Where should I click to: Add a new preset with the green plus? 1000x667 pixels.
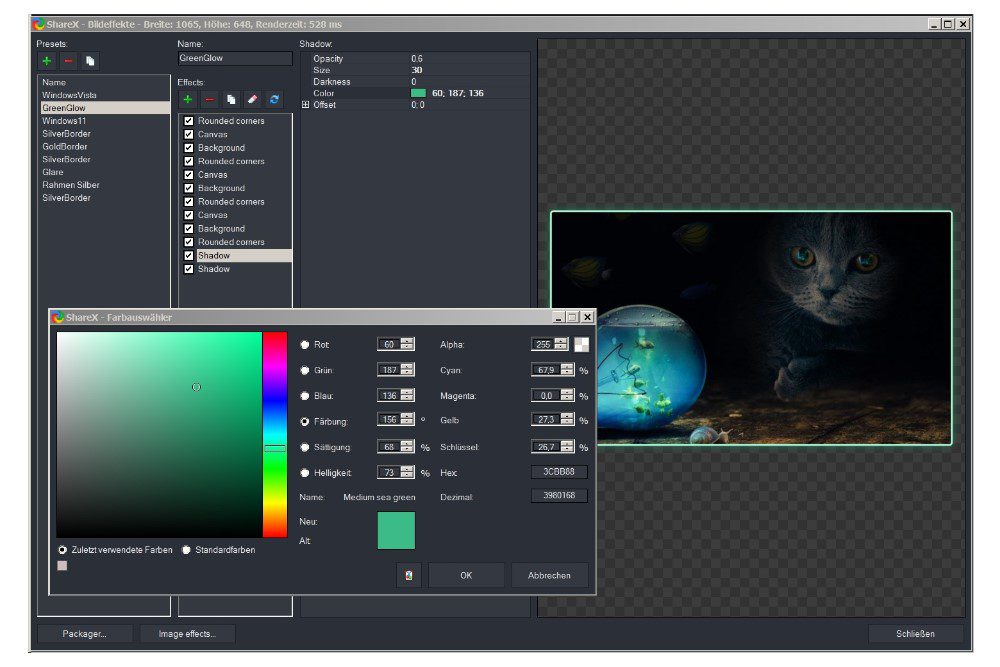(x=47, y=61)
